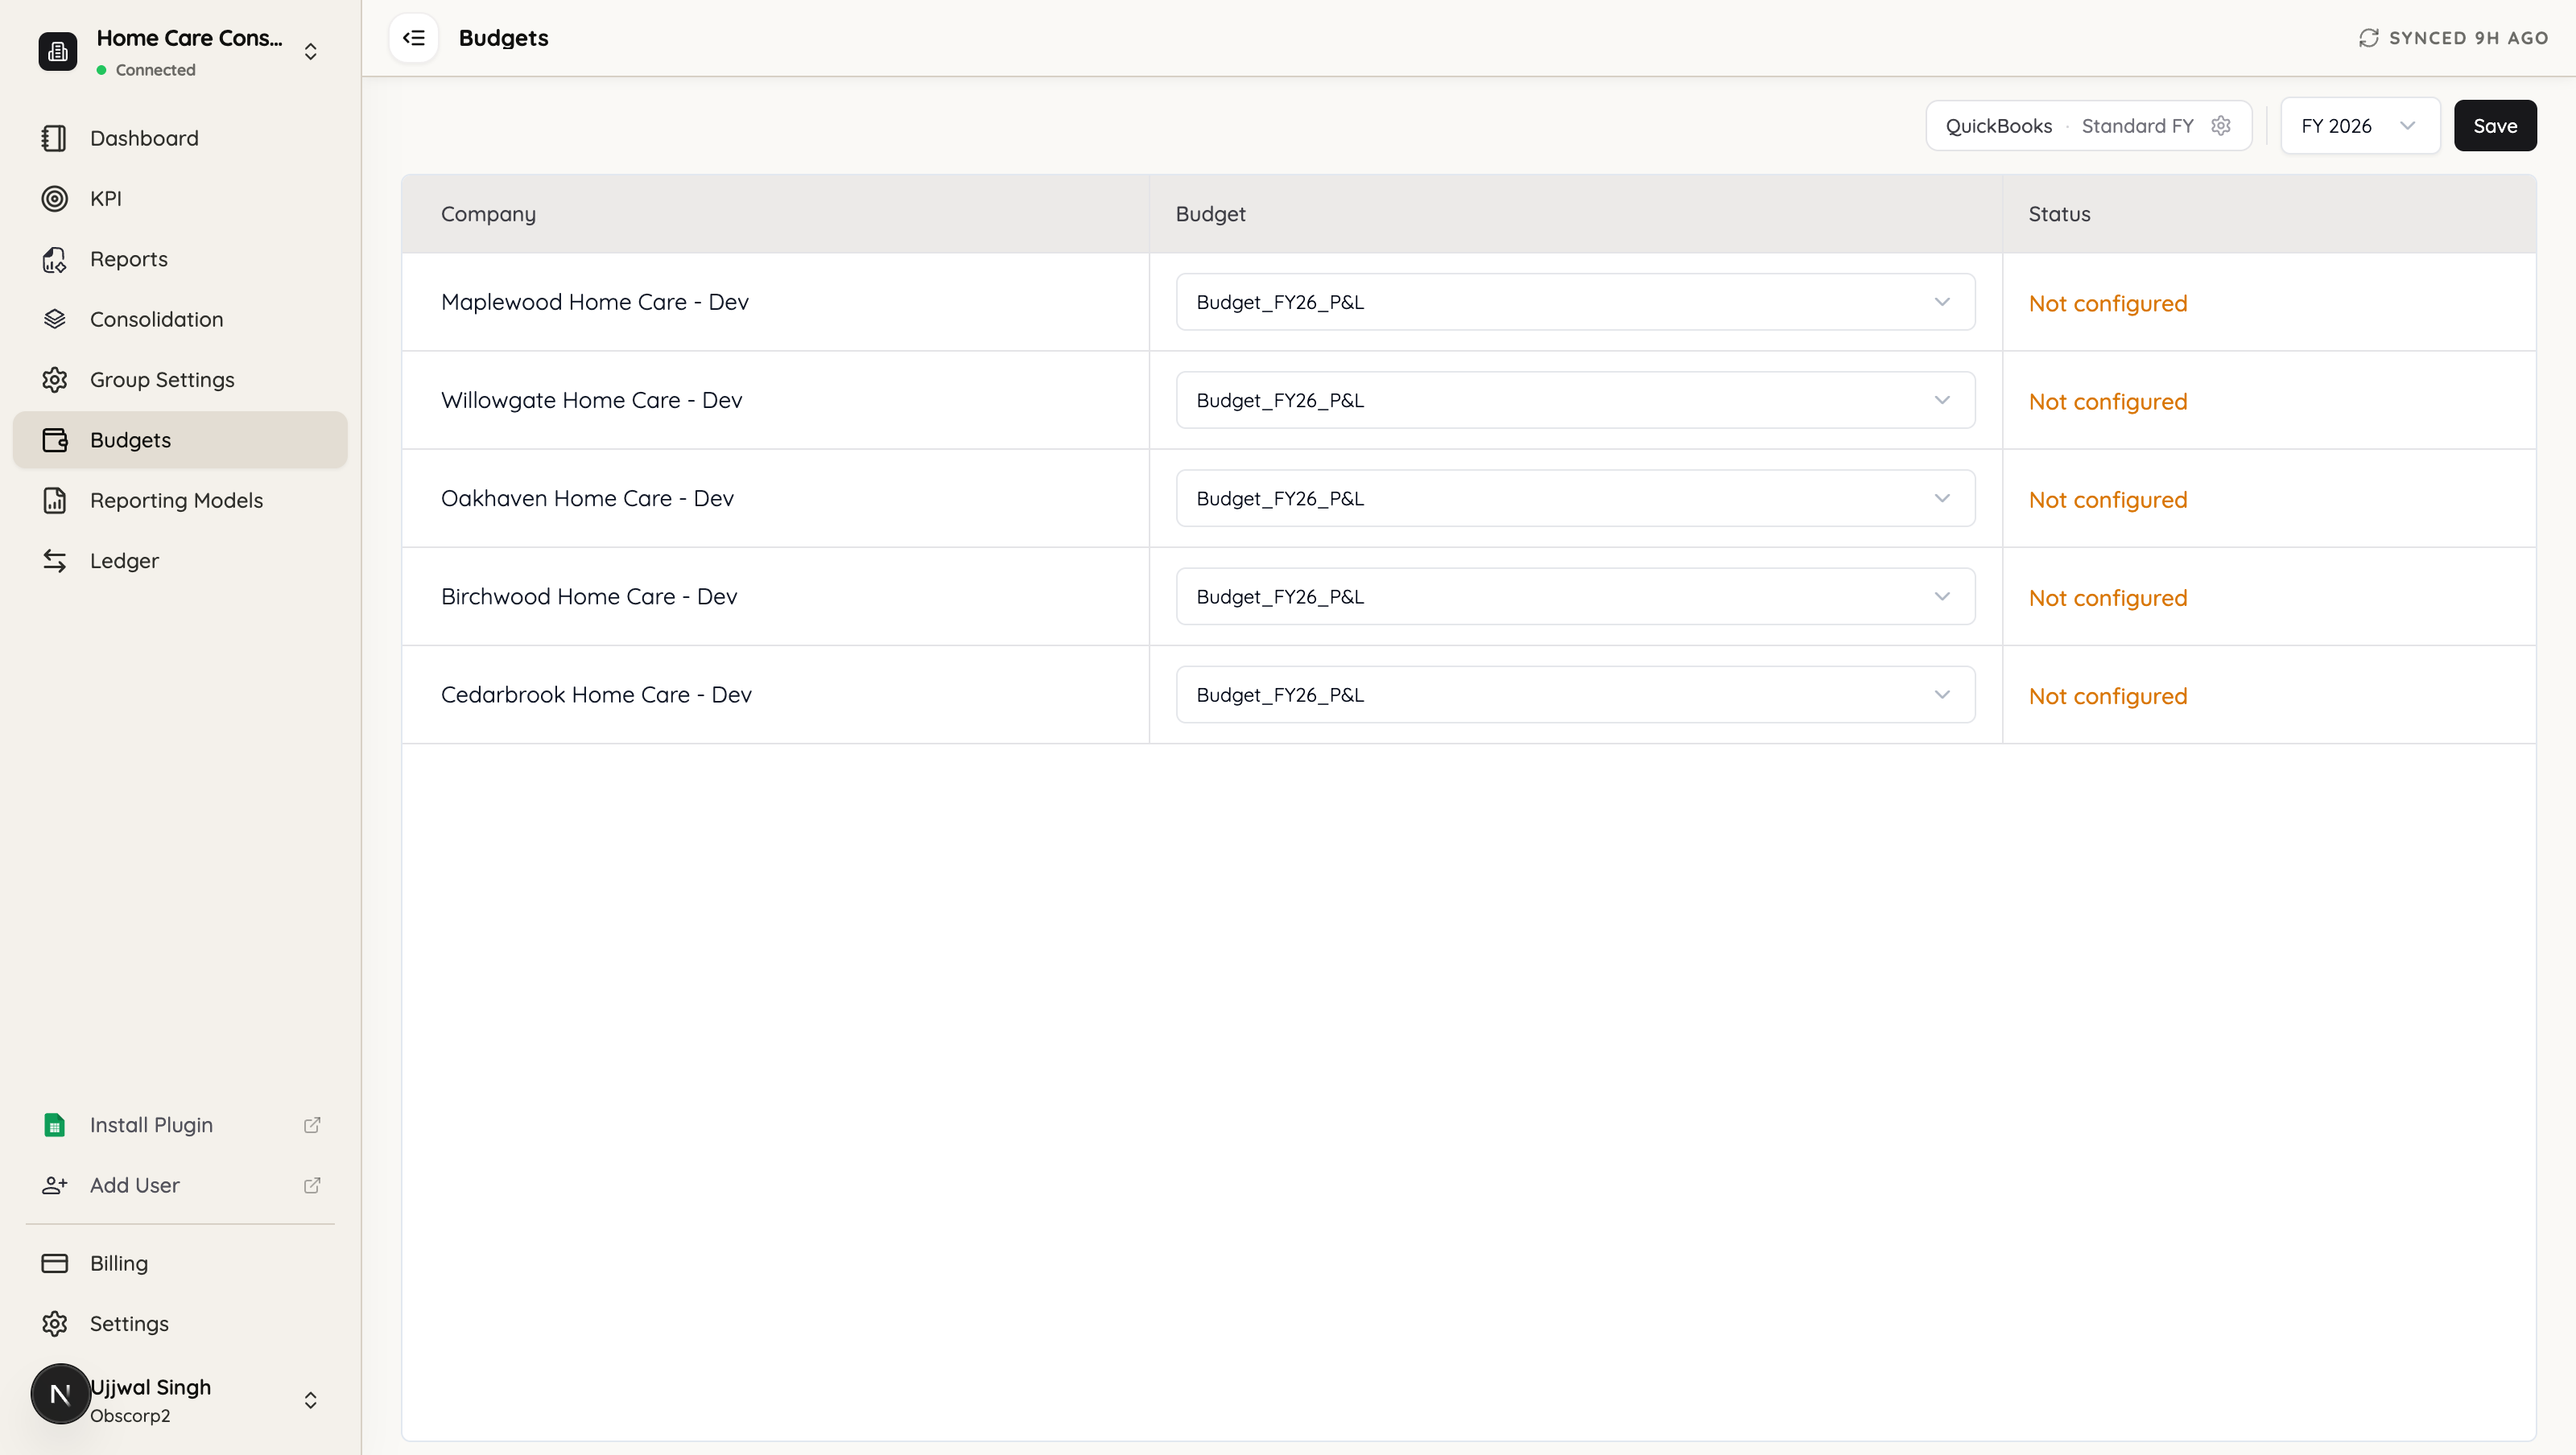Click the Budgets wallet icon
The height and width of the screenshot is (1455, 2576).
coord(54,440)
